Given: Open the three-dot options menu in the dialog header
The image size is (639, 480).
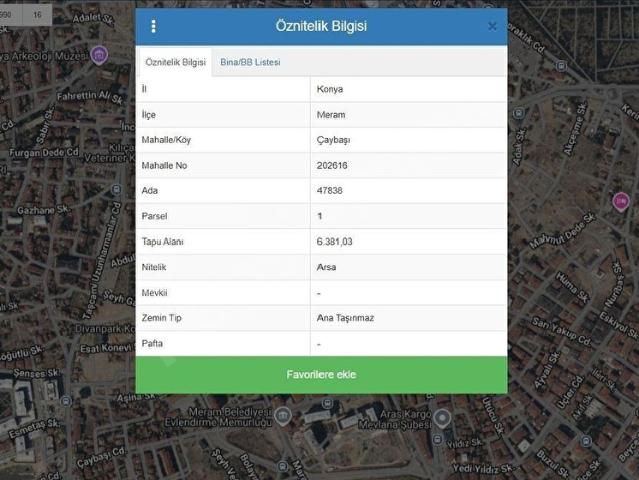Looking at the screenshot, I should [x=153, y=26].
